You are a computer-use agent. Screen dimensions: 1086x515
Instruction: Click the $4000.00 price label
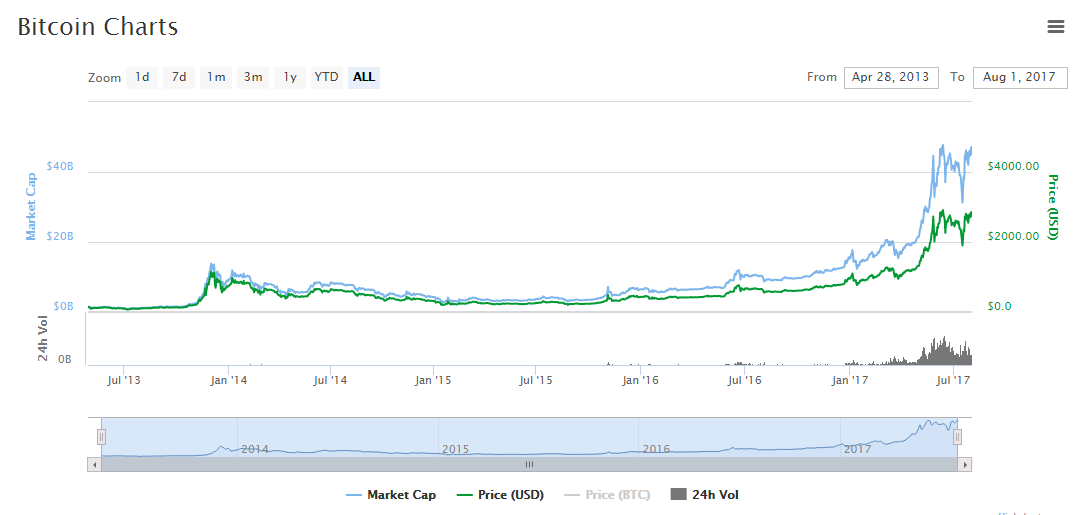click(x=1013, y=166)
